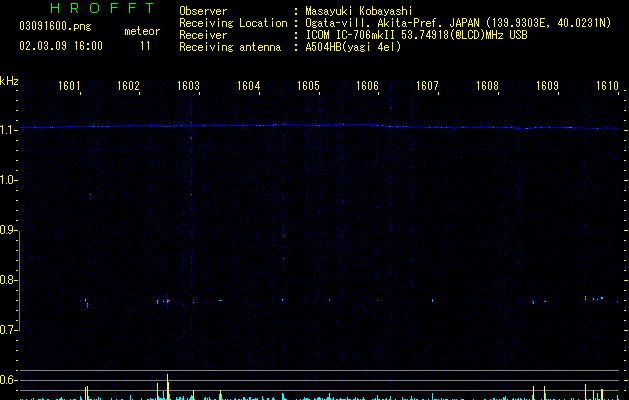This screenshot has width=629, height=400.
Task: Click the Receiving Location label
Action: (x=233, y=23)
